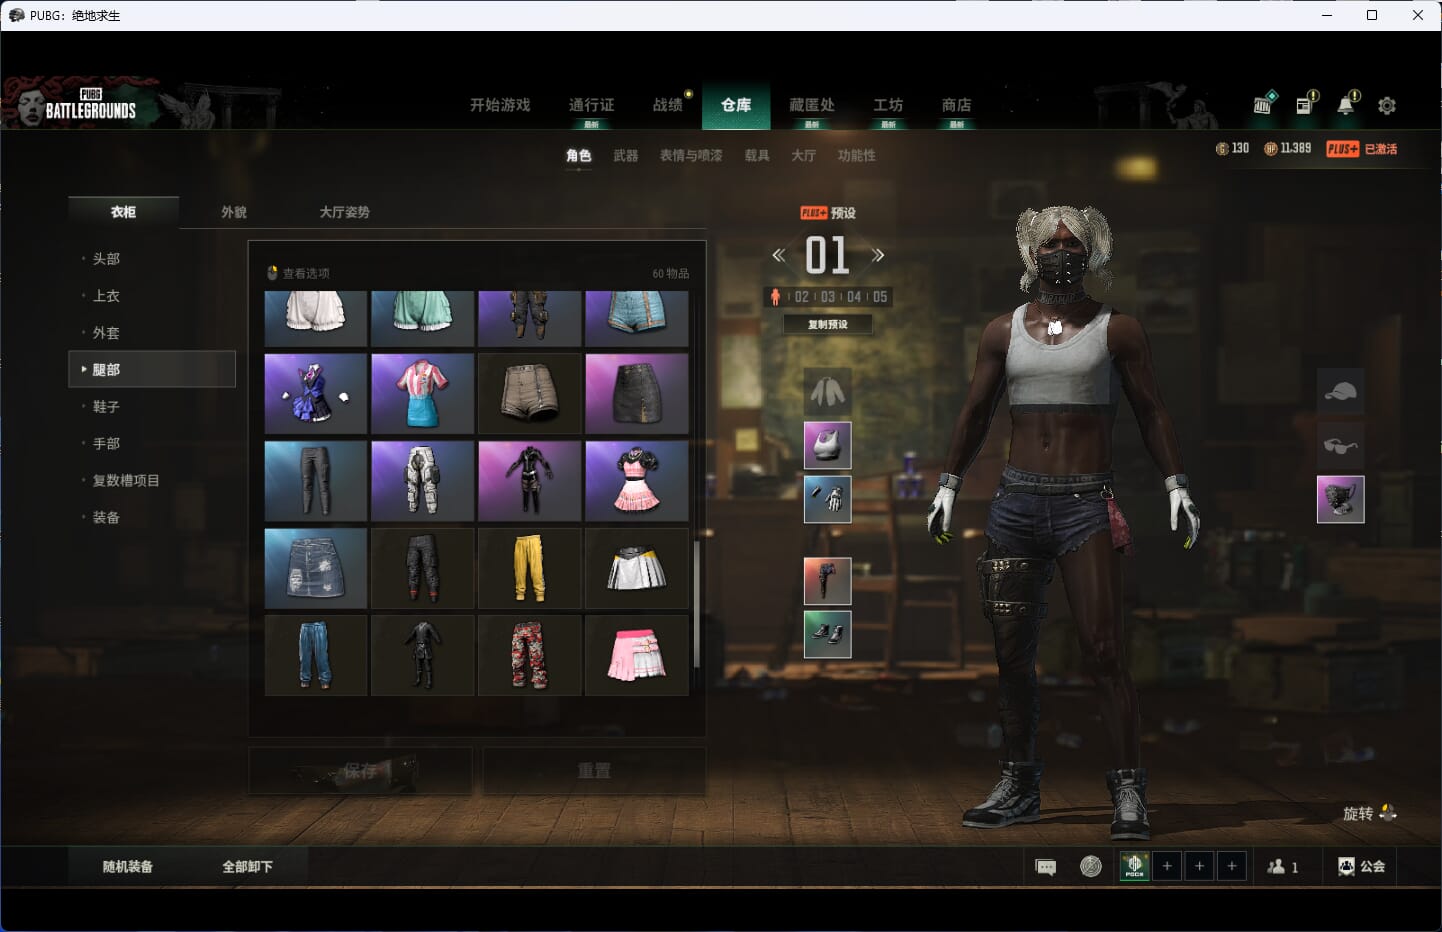Pick the pink pleated skirt item
The width and height of the screenshot is (1442, 932).
coord(637,655)
